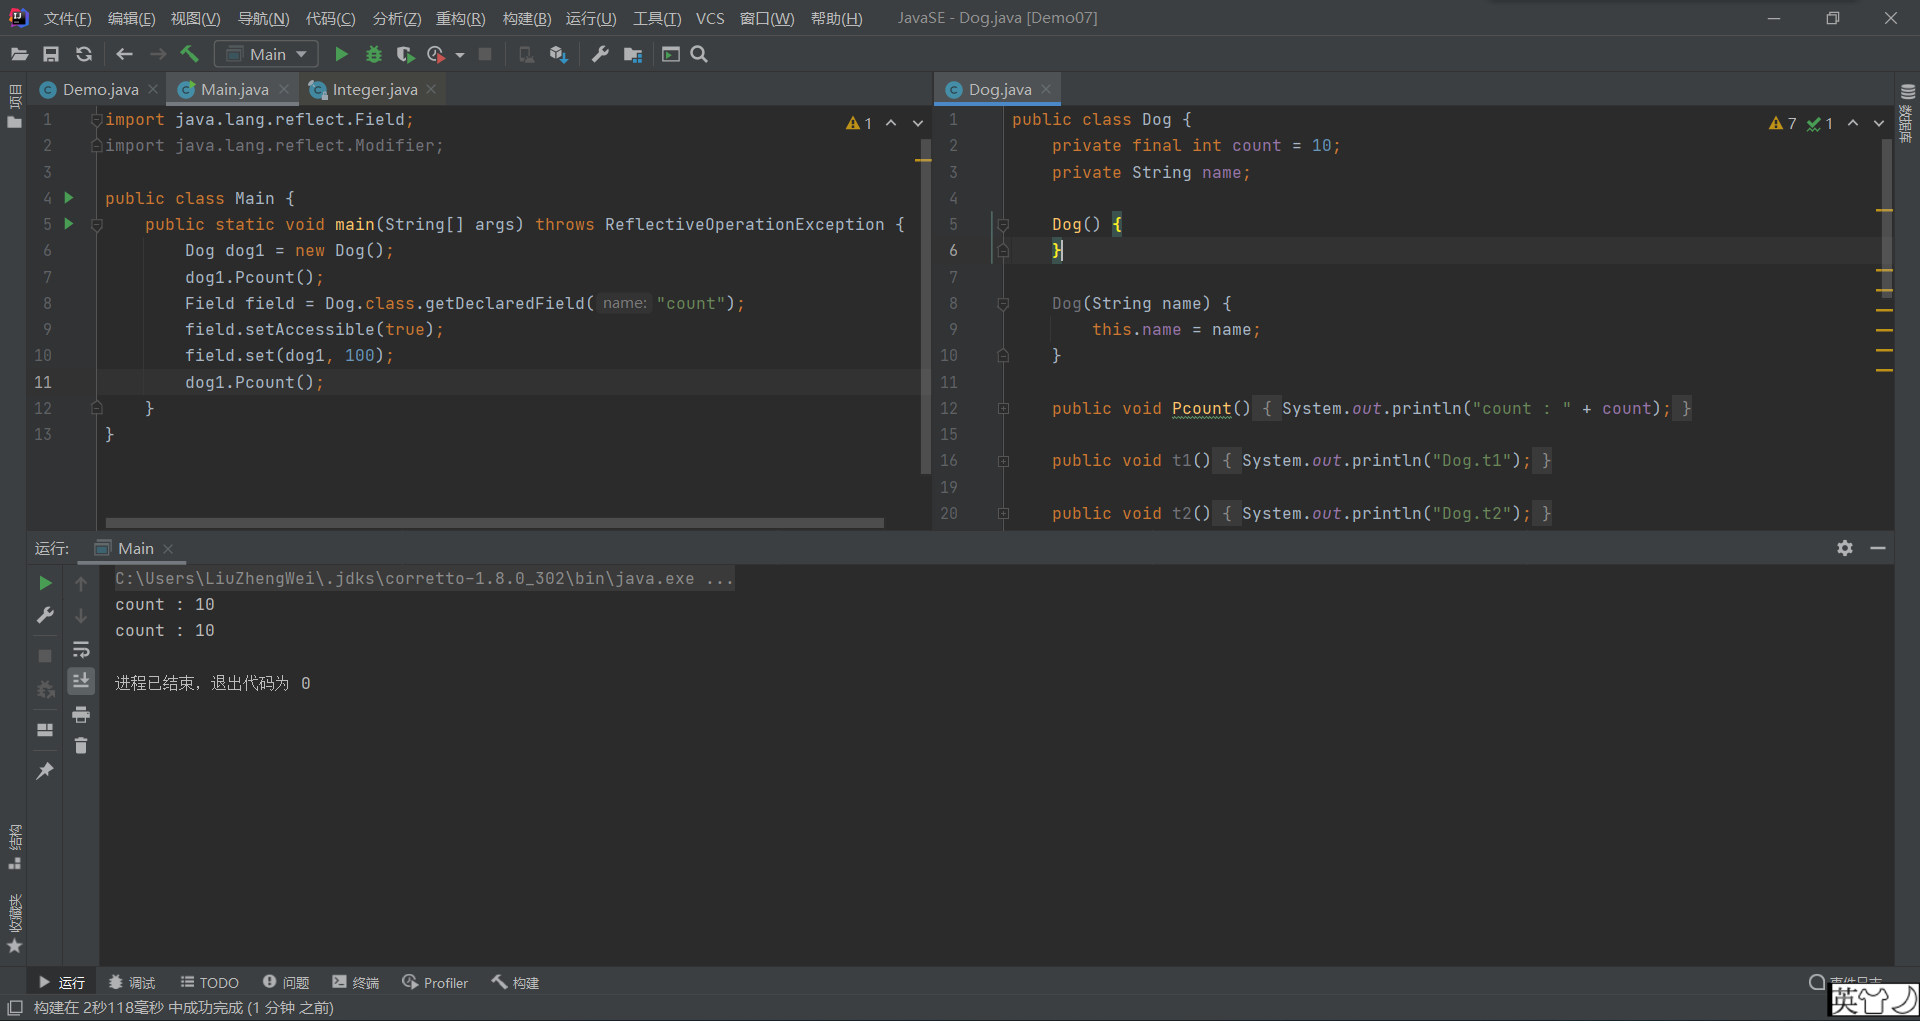Hide the run tool window
Image resolution: width=1920 pixels, height=1021 pixels.
click(1878, 548)
